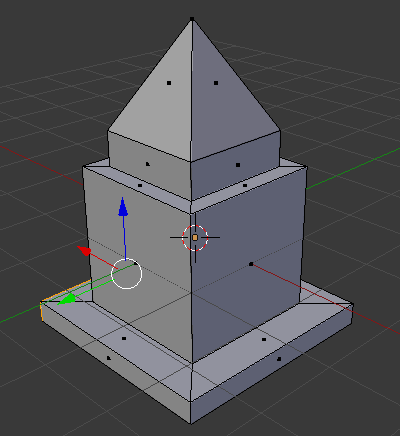
Task: Select right main body face dot
Action: tap(251, 264)
